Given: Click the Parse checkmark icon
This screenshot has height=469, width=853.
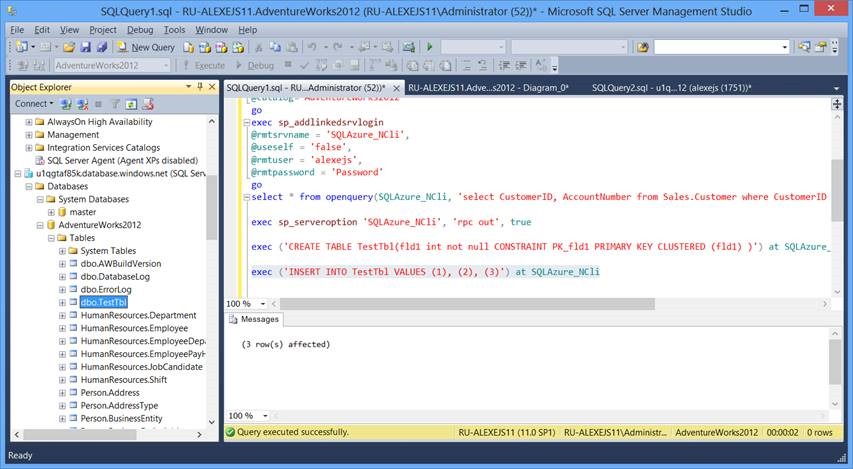Looking at the screenshot, I should point(305,65).
